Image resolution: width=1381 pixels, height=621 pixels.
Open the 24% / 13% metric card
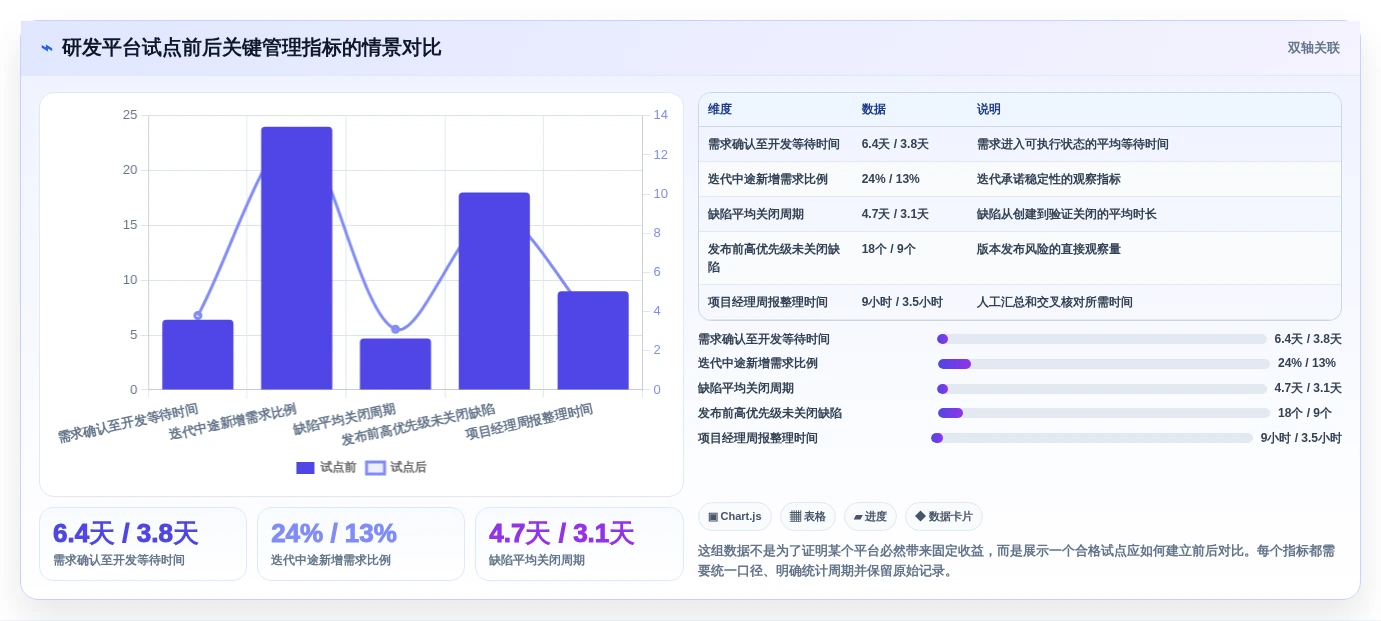tap(361, 544)
